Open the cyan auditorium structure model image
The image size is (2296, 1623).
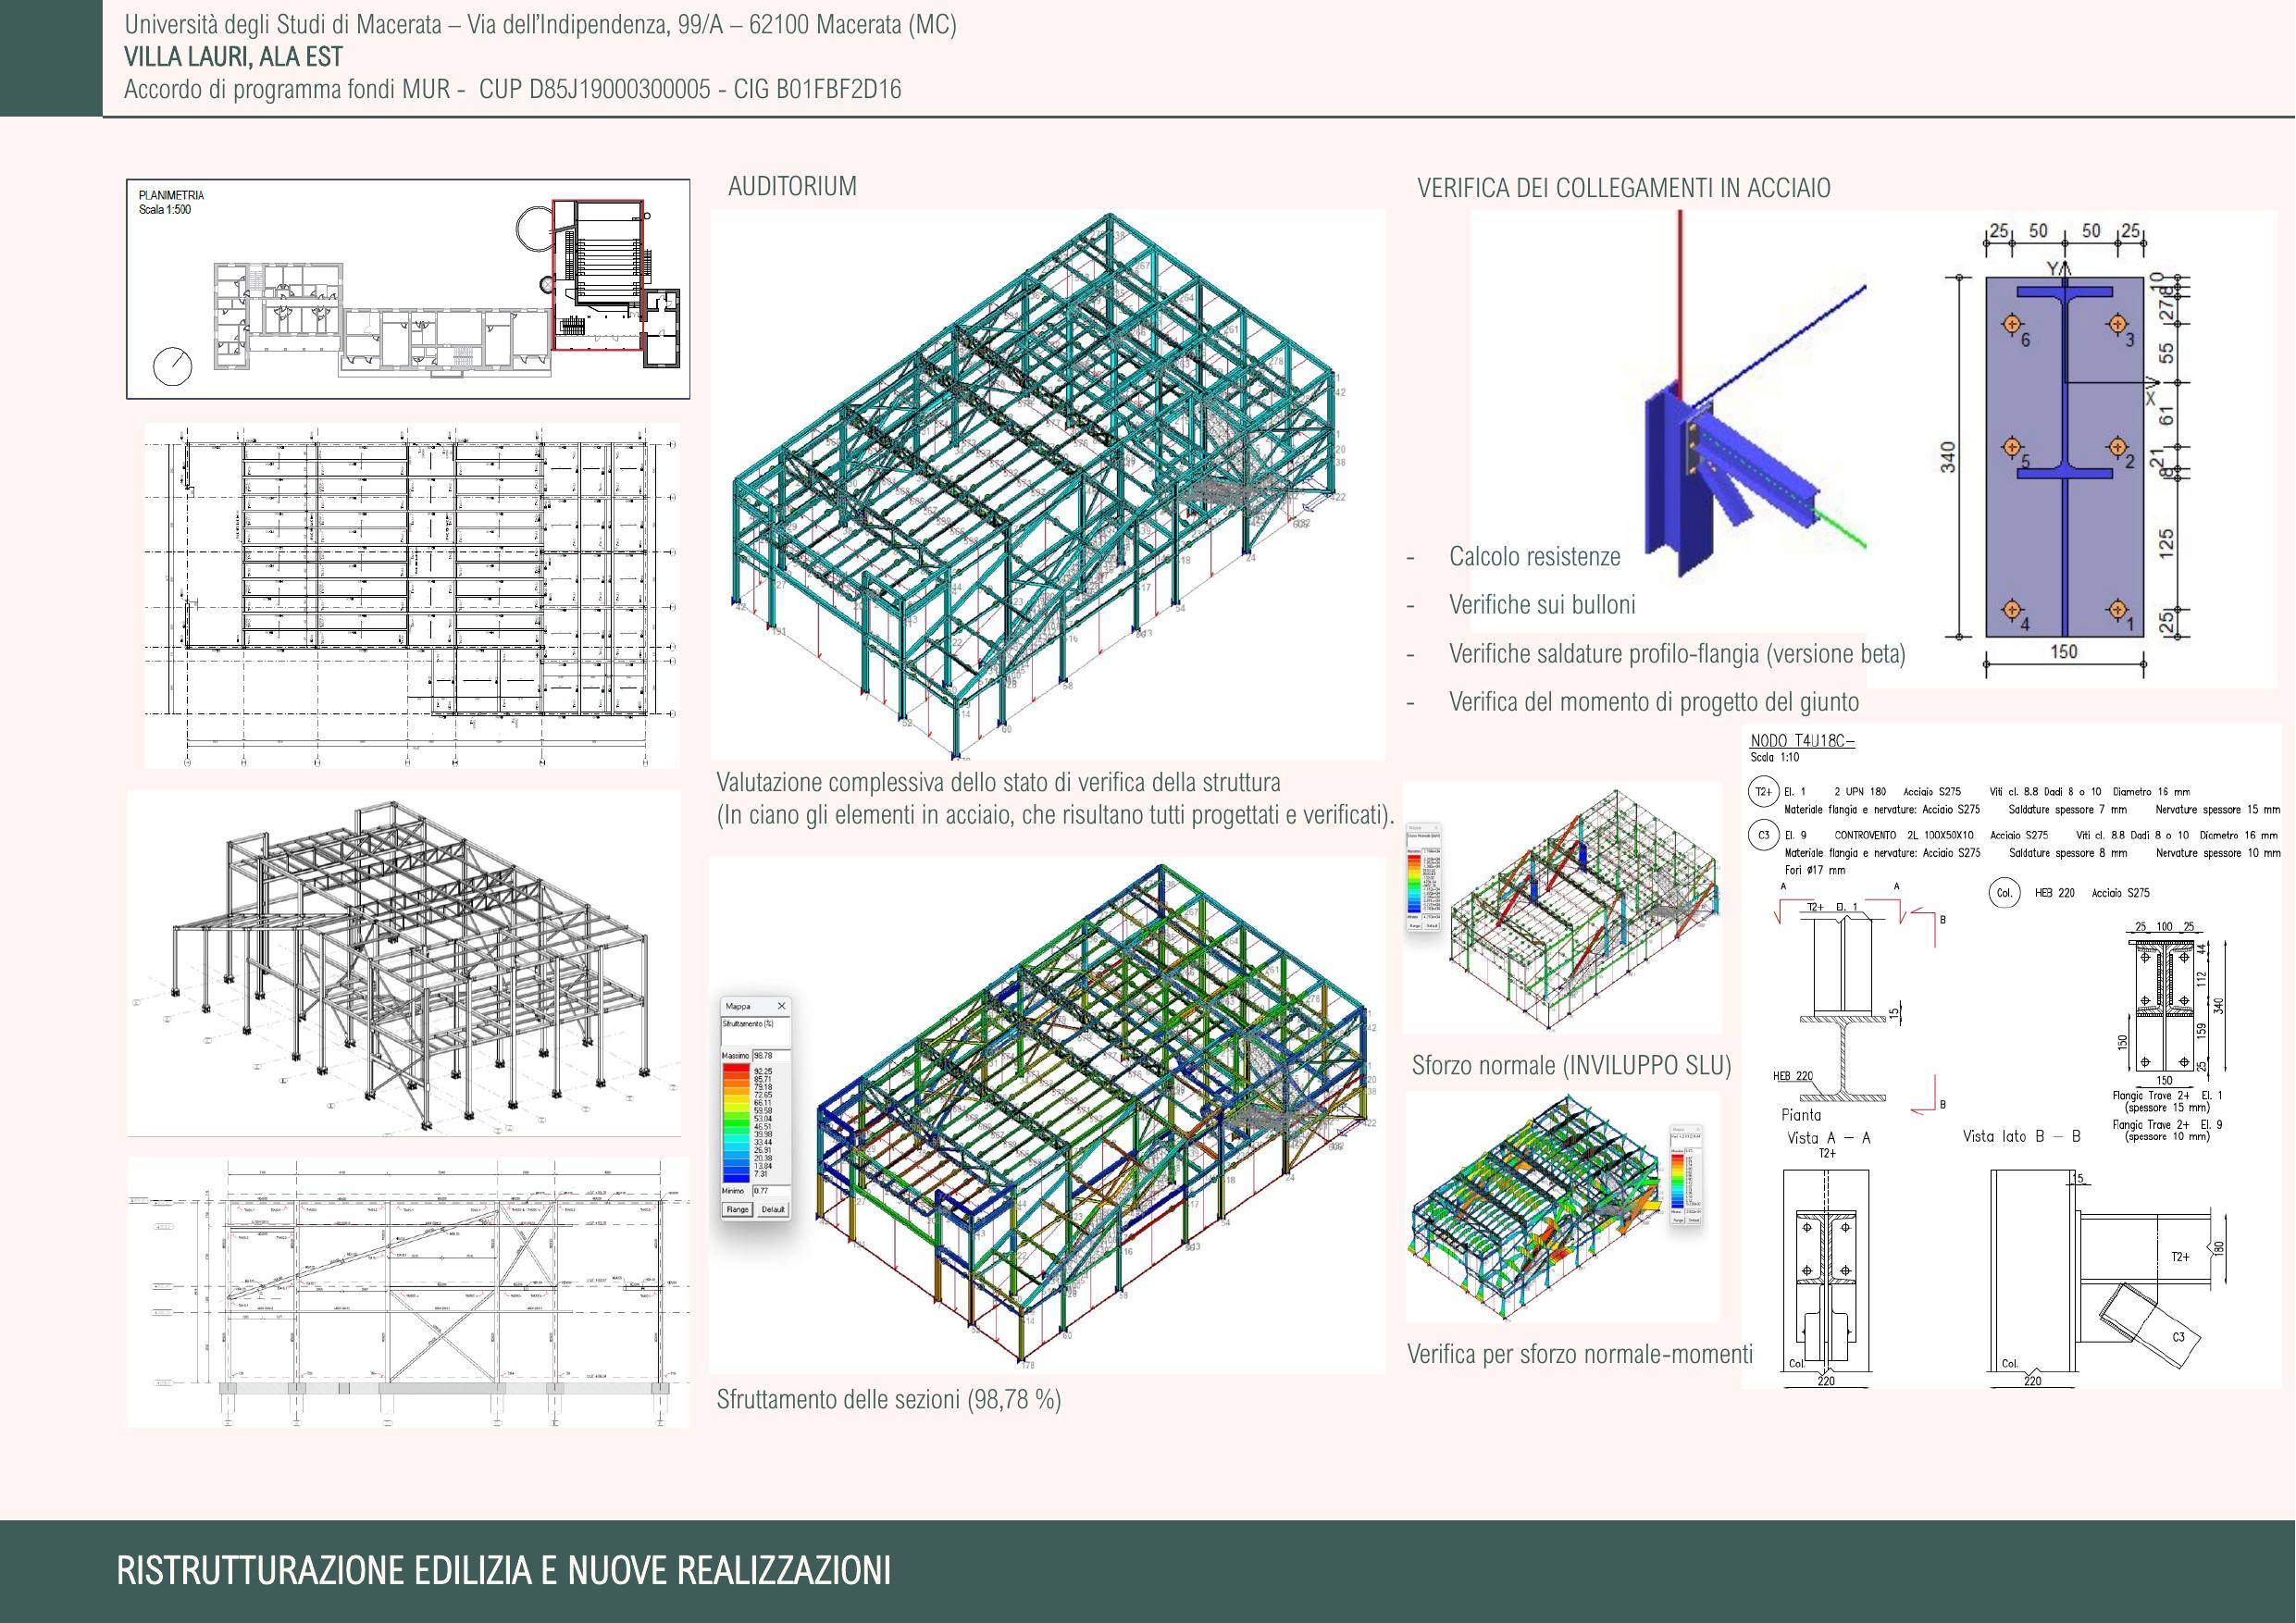click(x=1048, y=485)
